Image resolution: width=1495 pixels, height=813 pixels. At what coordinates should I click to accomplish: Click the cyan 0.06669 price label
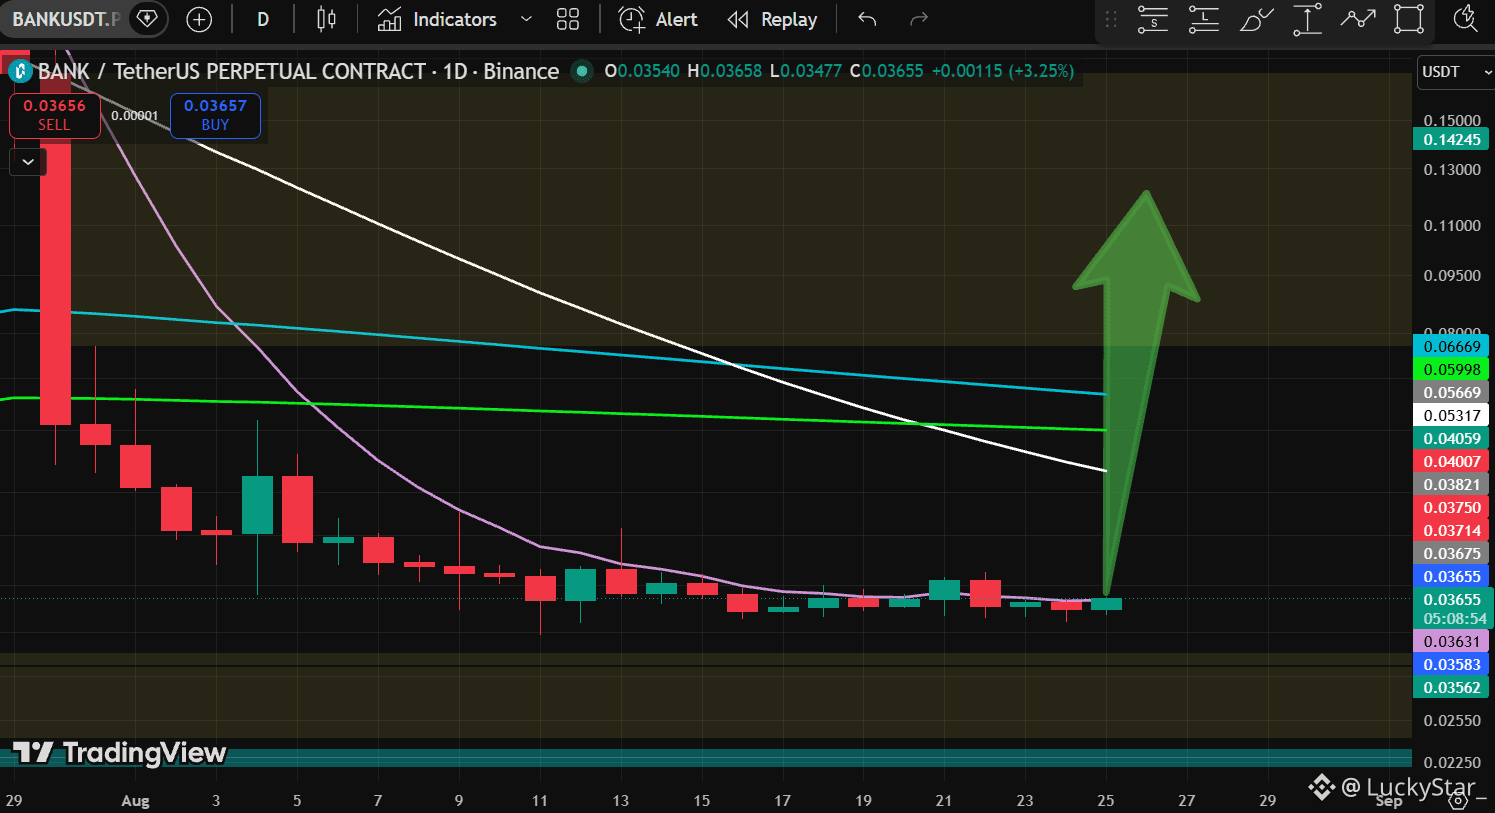pyautogui.click(x=1452, y=347)
